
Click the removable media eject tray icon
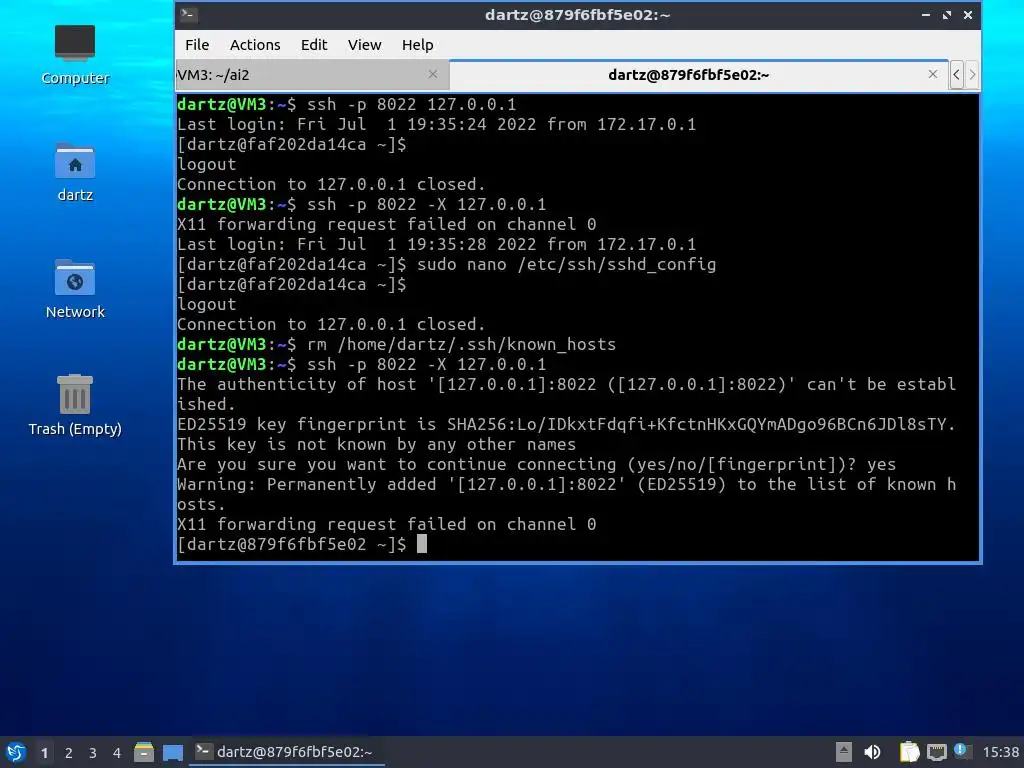coord(844,752)
